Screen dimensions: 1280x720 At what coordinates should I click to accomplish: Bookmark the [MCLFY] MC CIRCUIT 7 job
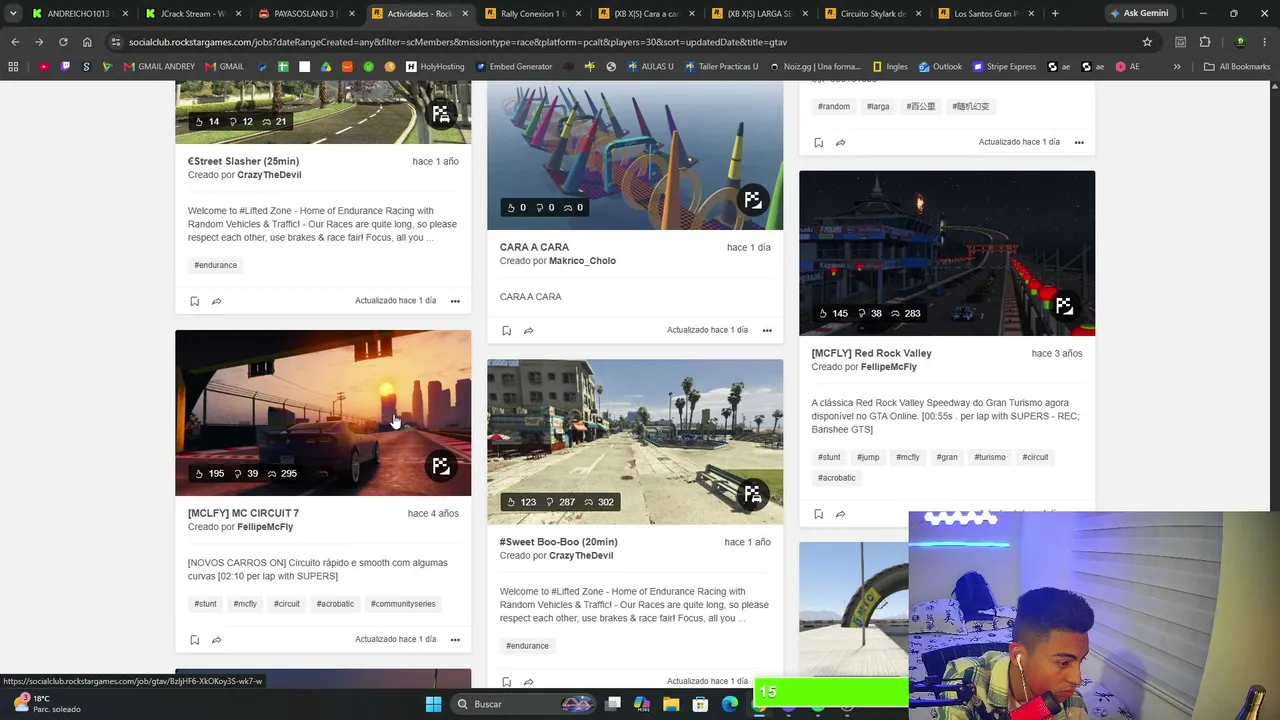pos(194,639)
